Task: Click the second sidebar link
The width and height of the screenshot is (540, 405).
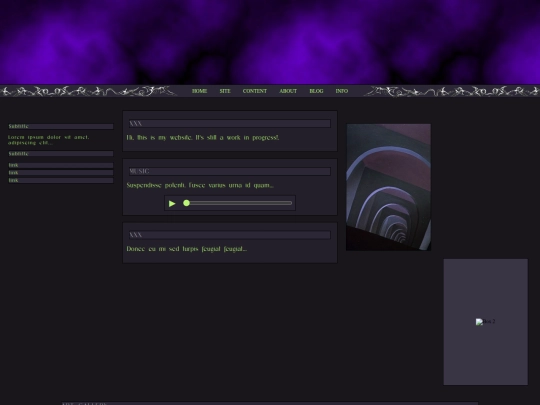Action: [x=61, y=173]
